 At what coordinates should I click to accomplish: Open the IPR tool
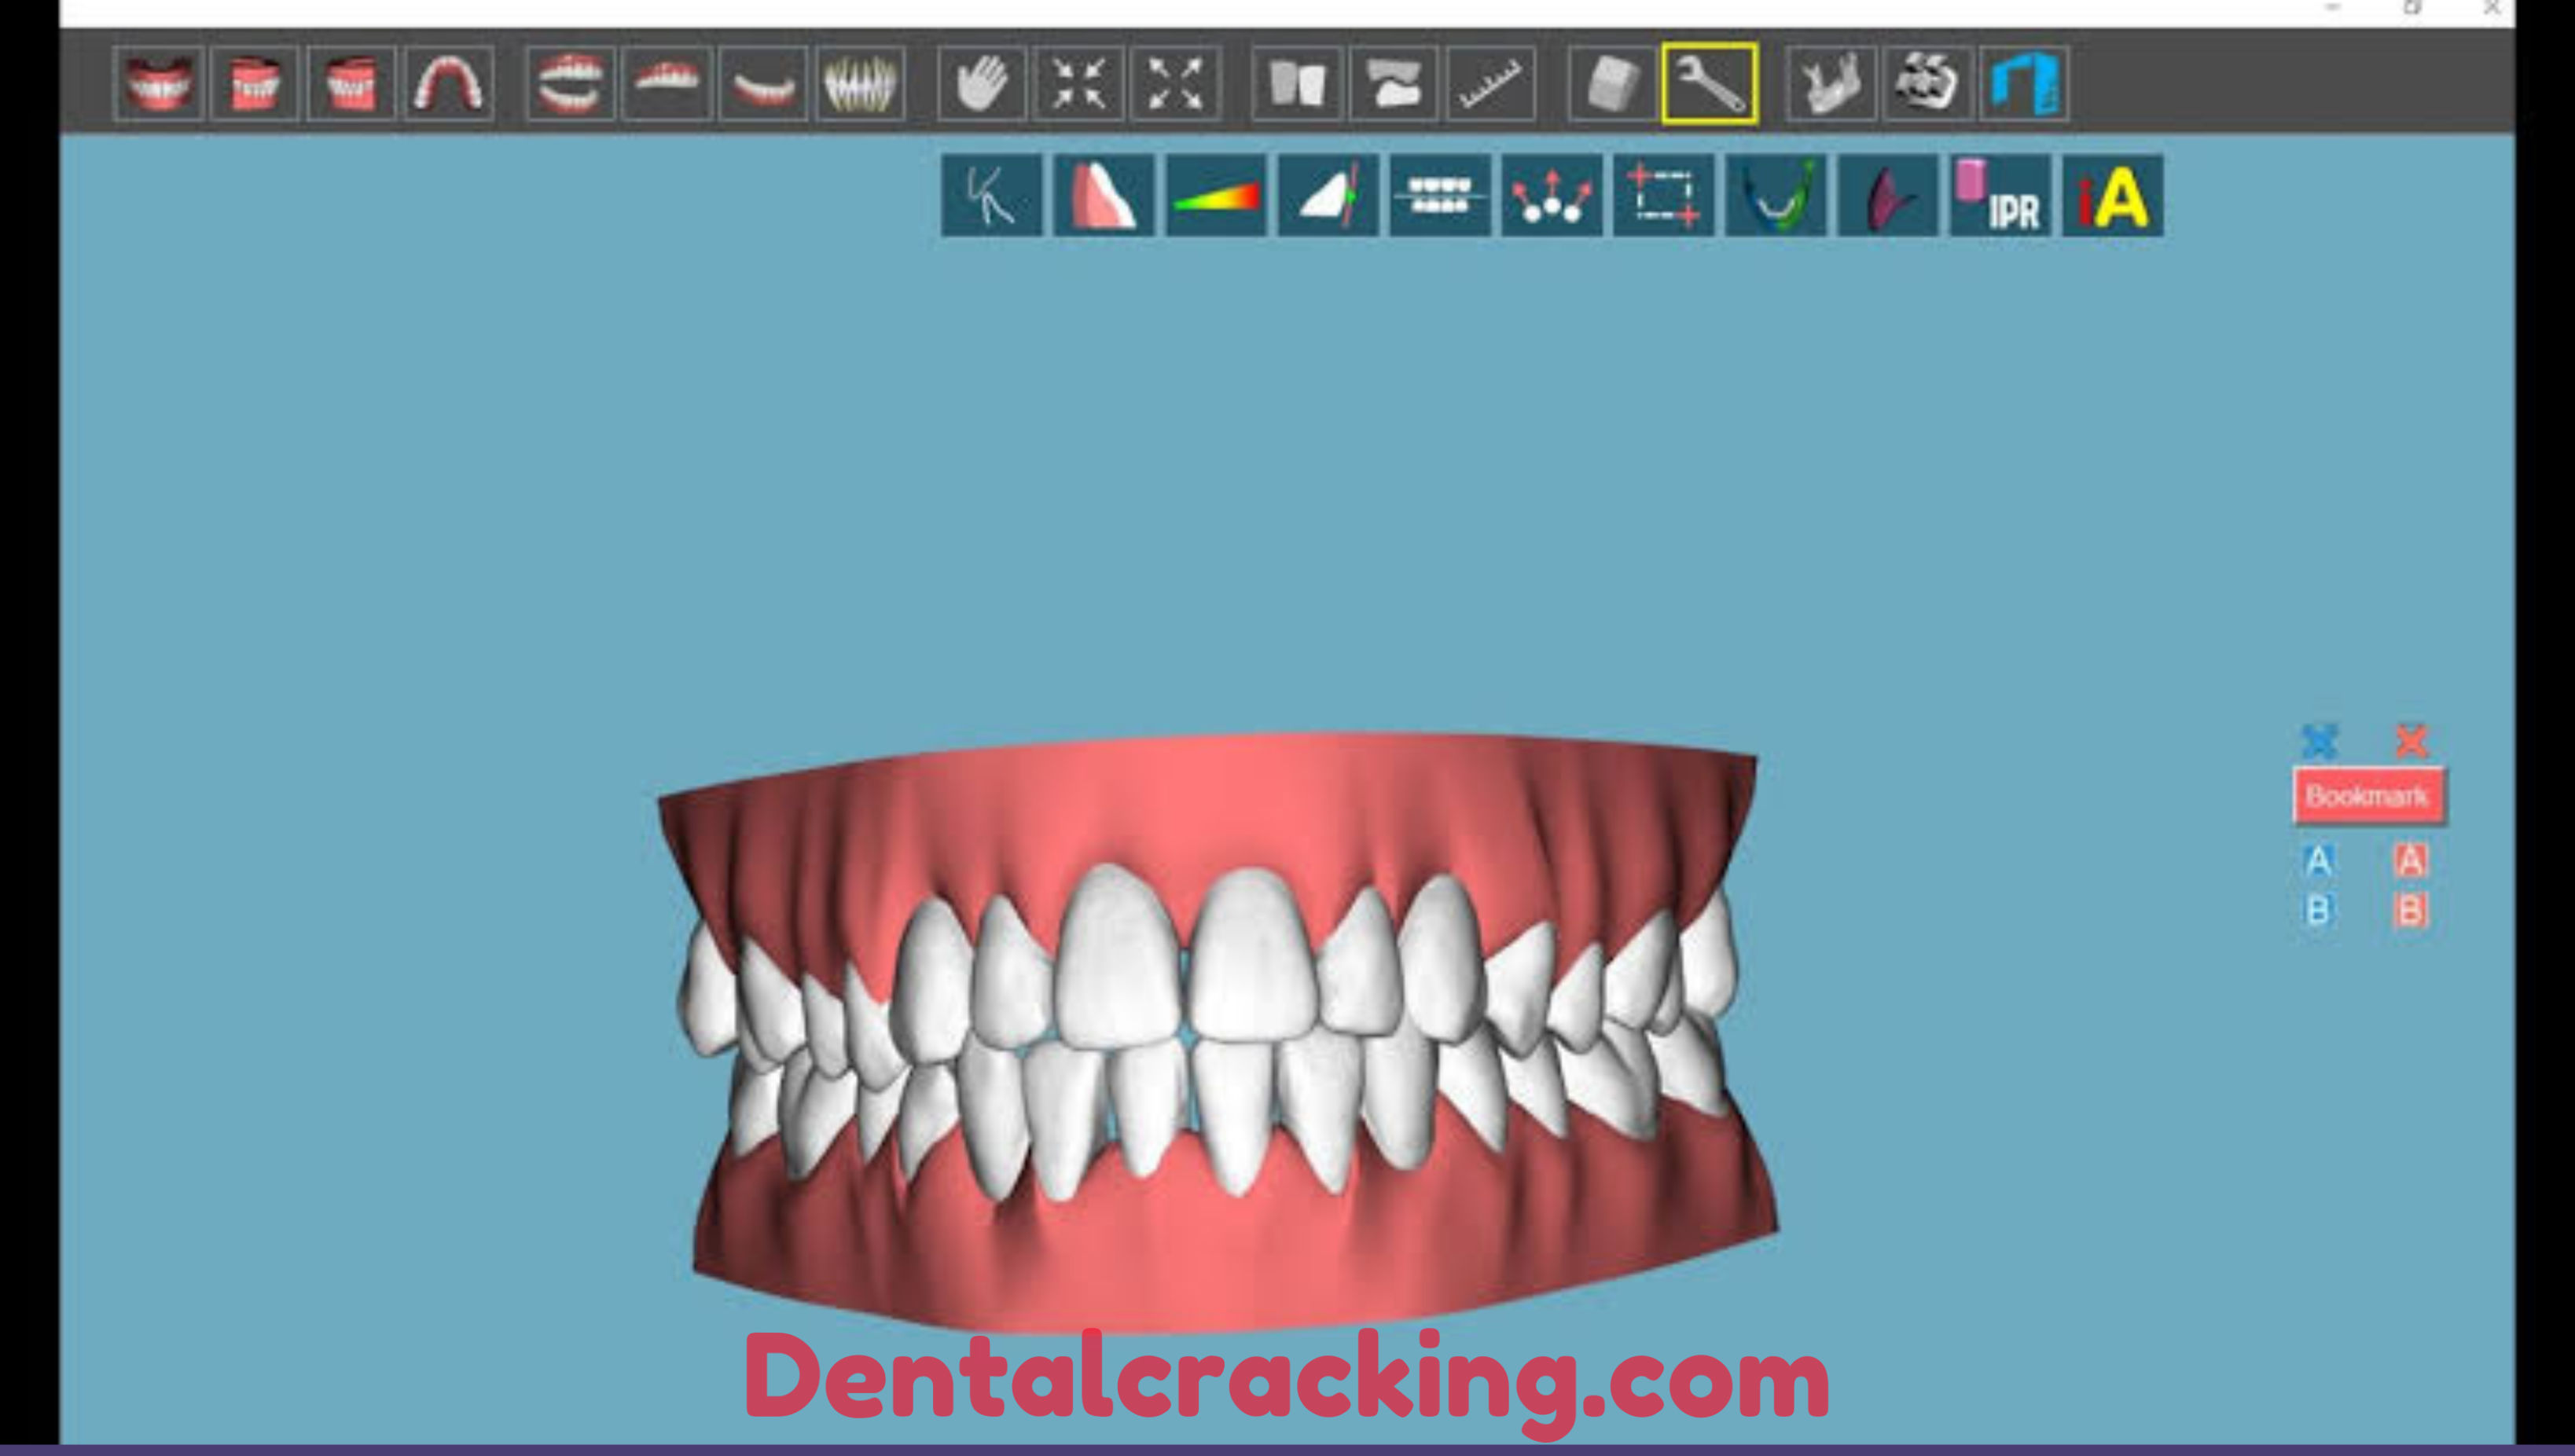(x=1999, y=196)
